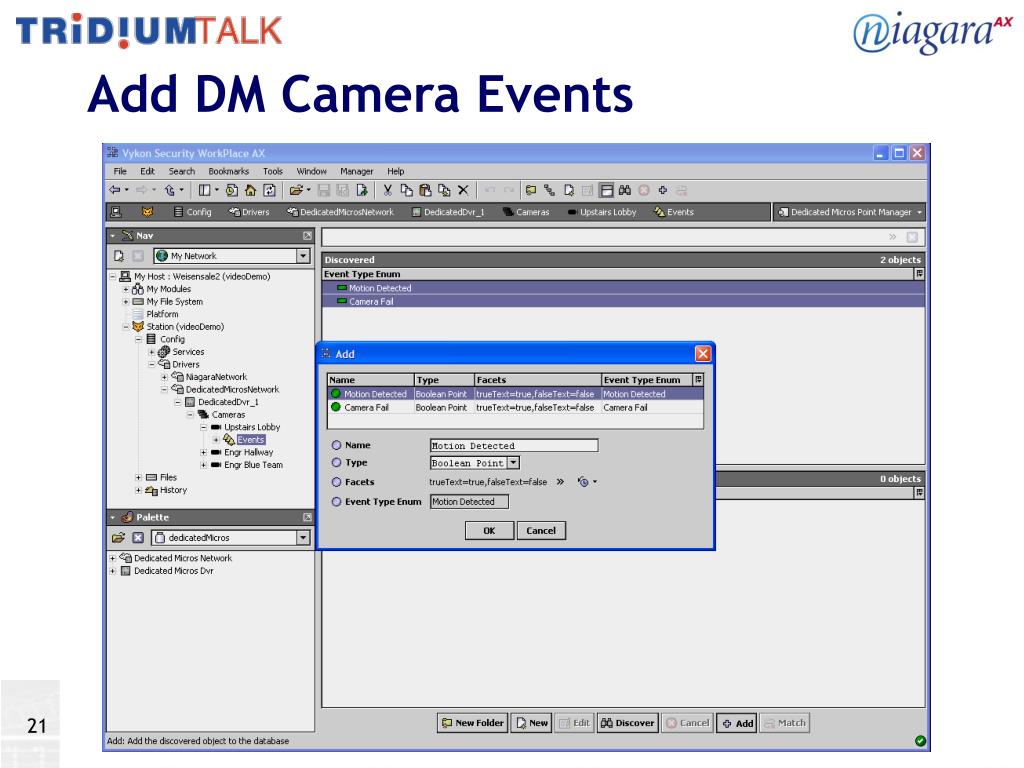Select Dedicated Micros Dvr in palette
The width and height of the screenshot is (1024, 768).
[x=174, y=571]
